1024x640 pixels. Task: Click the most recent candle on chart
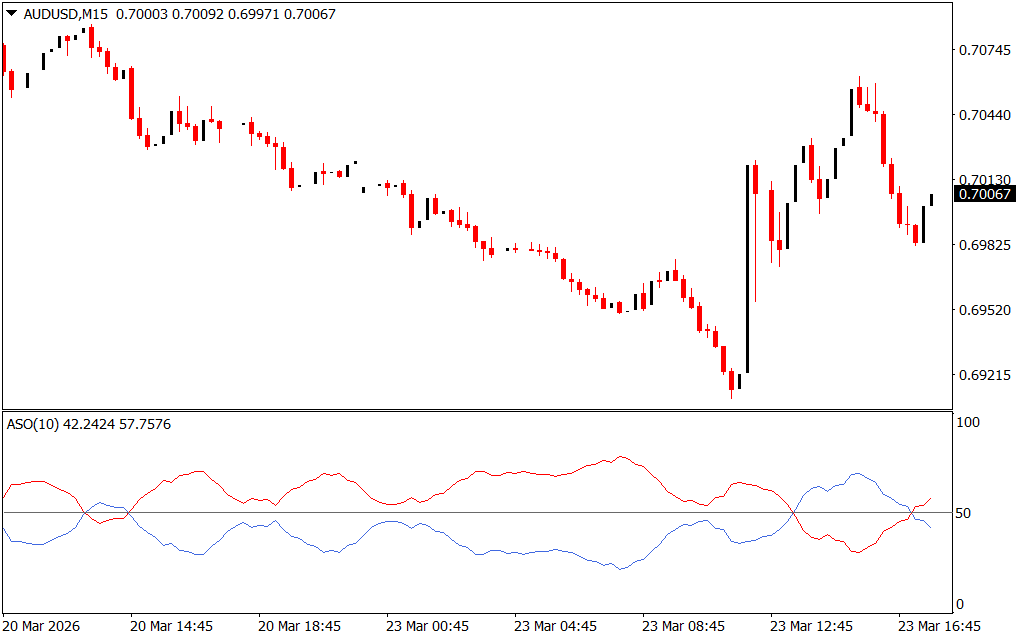[x=931, y=199]
